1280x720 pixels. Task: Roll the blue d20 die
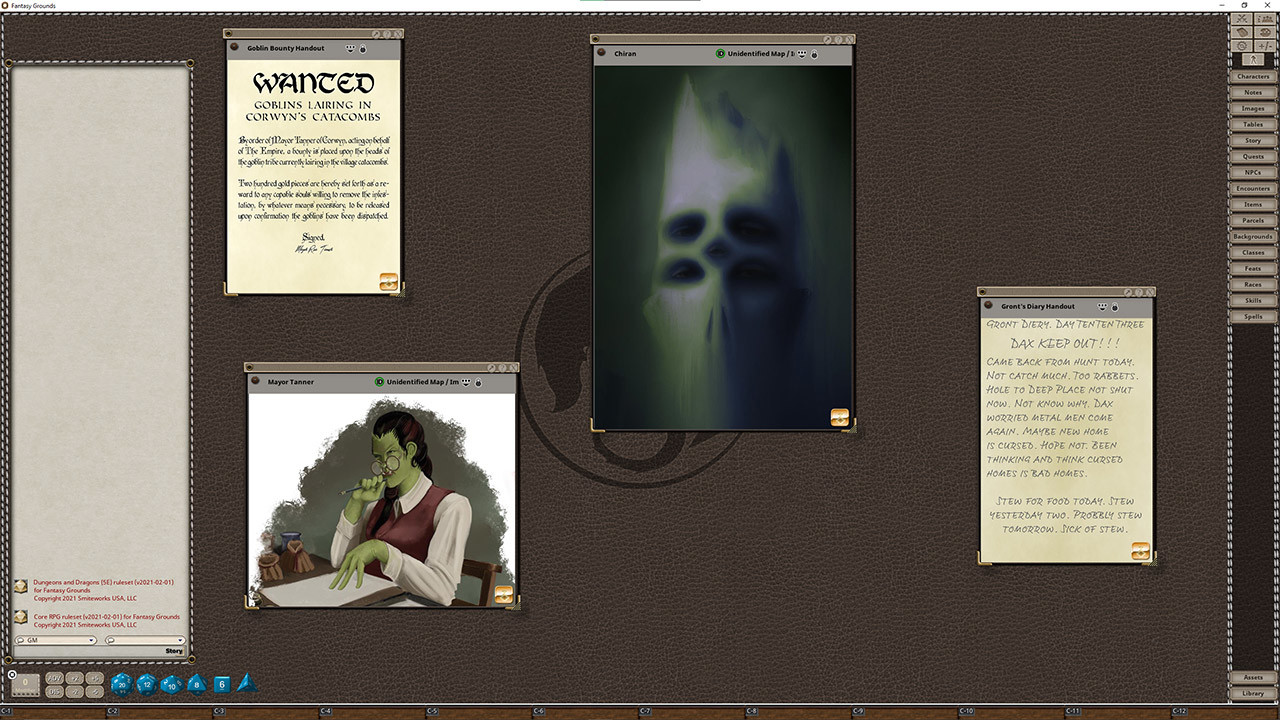tap(120, 684)
